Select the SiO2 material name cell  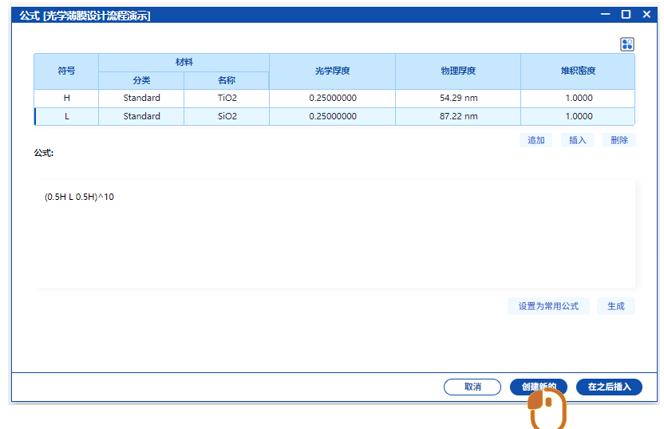tap(227, 116)
